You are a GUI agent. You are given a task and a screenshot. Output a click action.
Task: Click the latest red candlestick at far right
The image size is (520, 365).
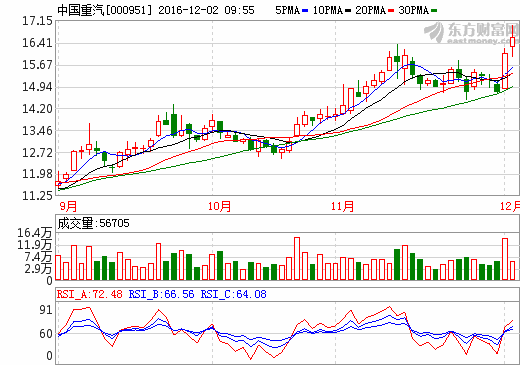pyautogui.click(x=513, y=42)
